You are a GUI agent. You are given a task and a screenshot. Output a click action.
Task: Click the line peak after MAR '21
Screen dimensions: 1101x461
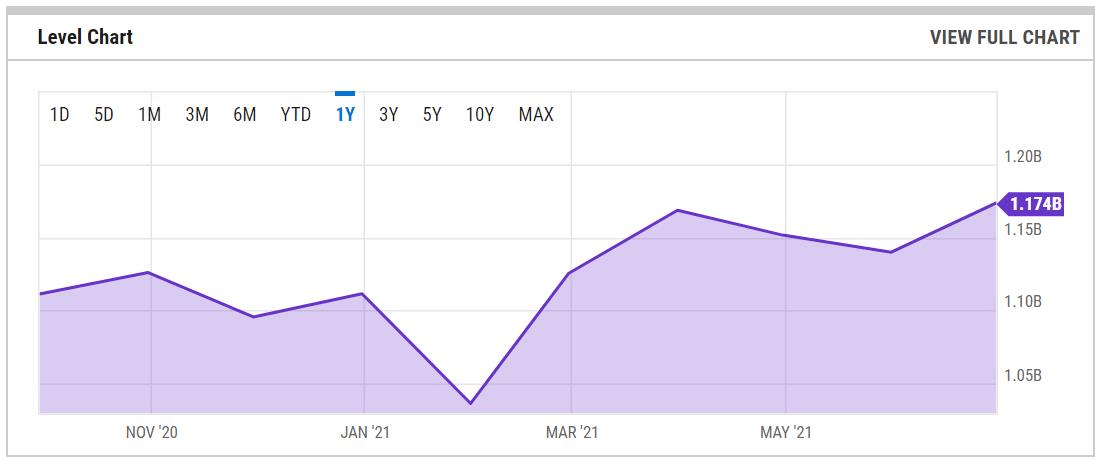coord(678,210)
